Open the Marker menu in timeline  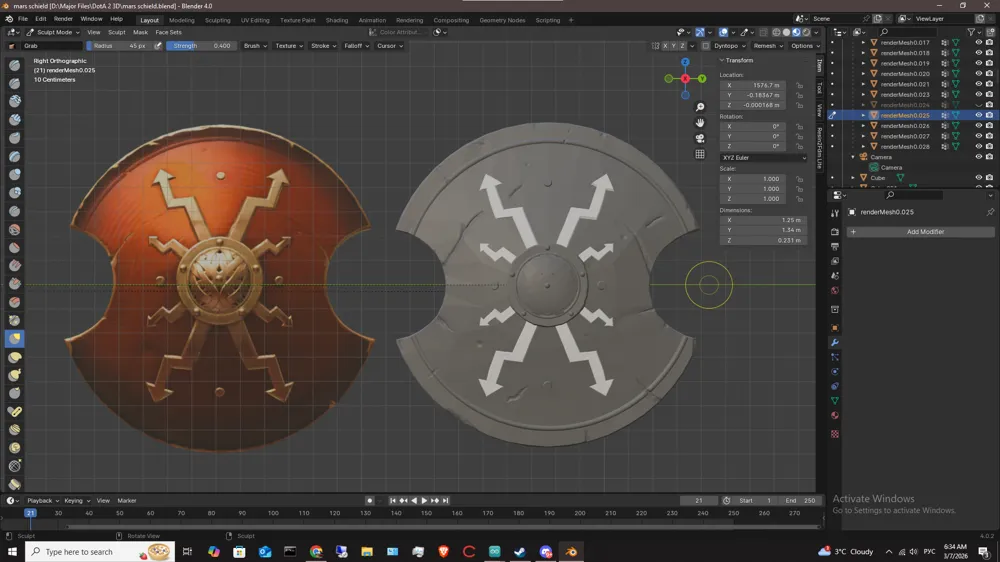click(127, 501)
